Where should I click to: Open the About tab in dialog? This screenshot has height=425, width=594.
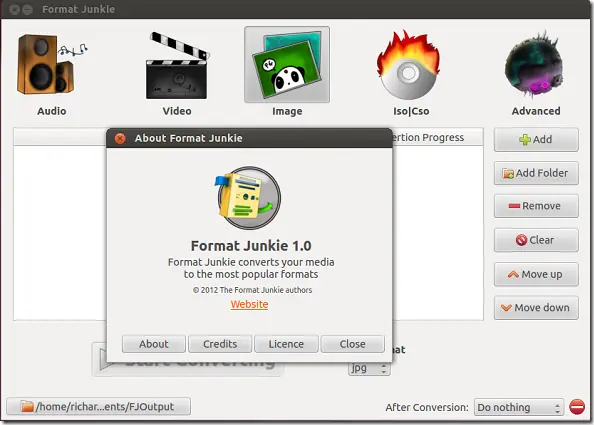click(x=154, y=344)
